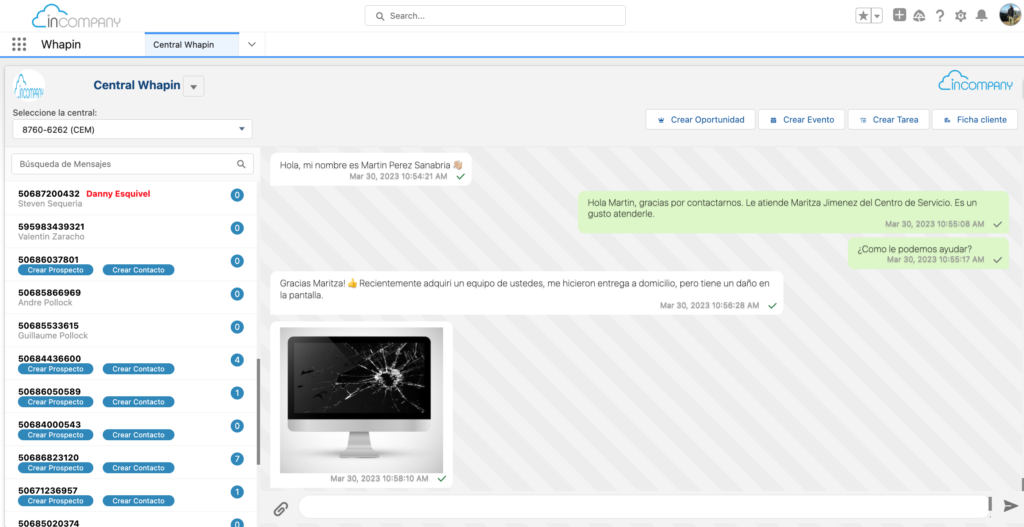Viewport: 1024px width, 527px height.
Task: Open the Ficha cliente button
Action: tap(975, 120)
